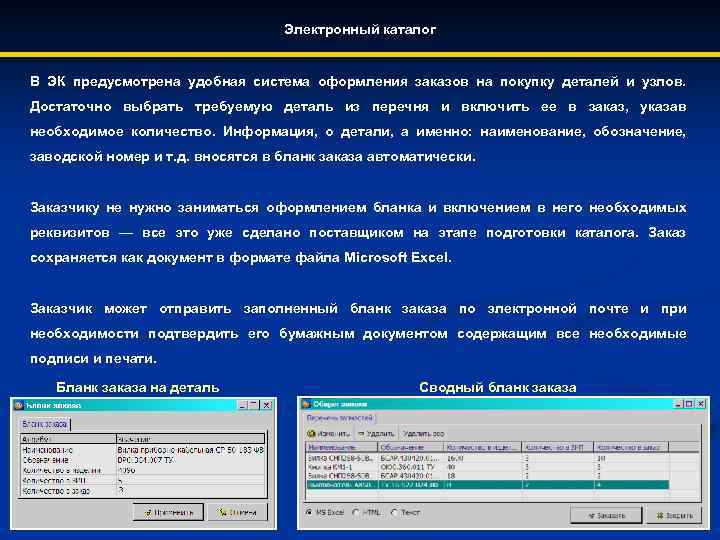720x540 pixels.
Task: Click 'Отмена' in the order form window
Action: [237, 512]
